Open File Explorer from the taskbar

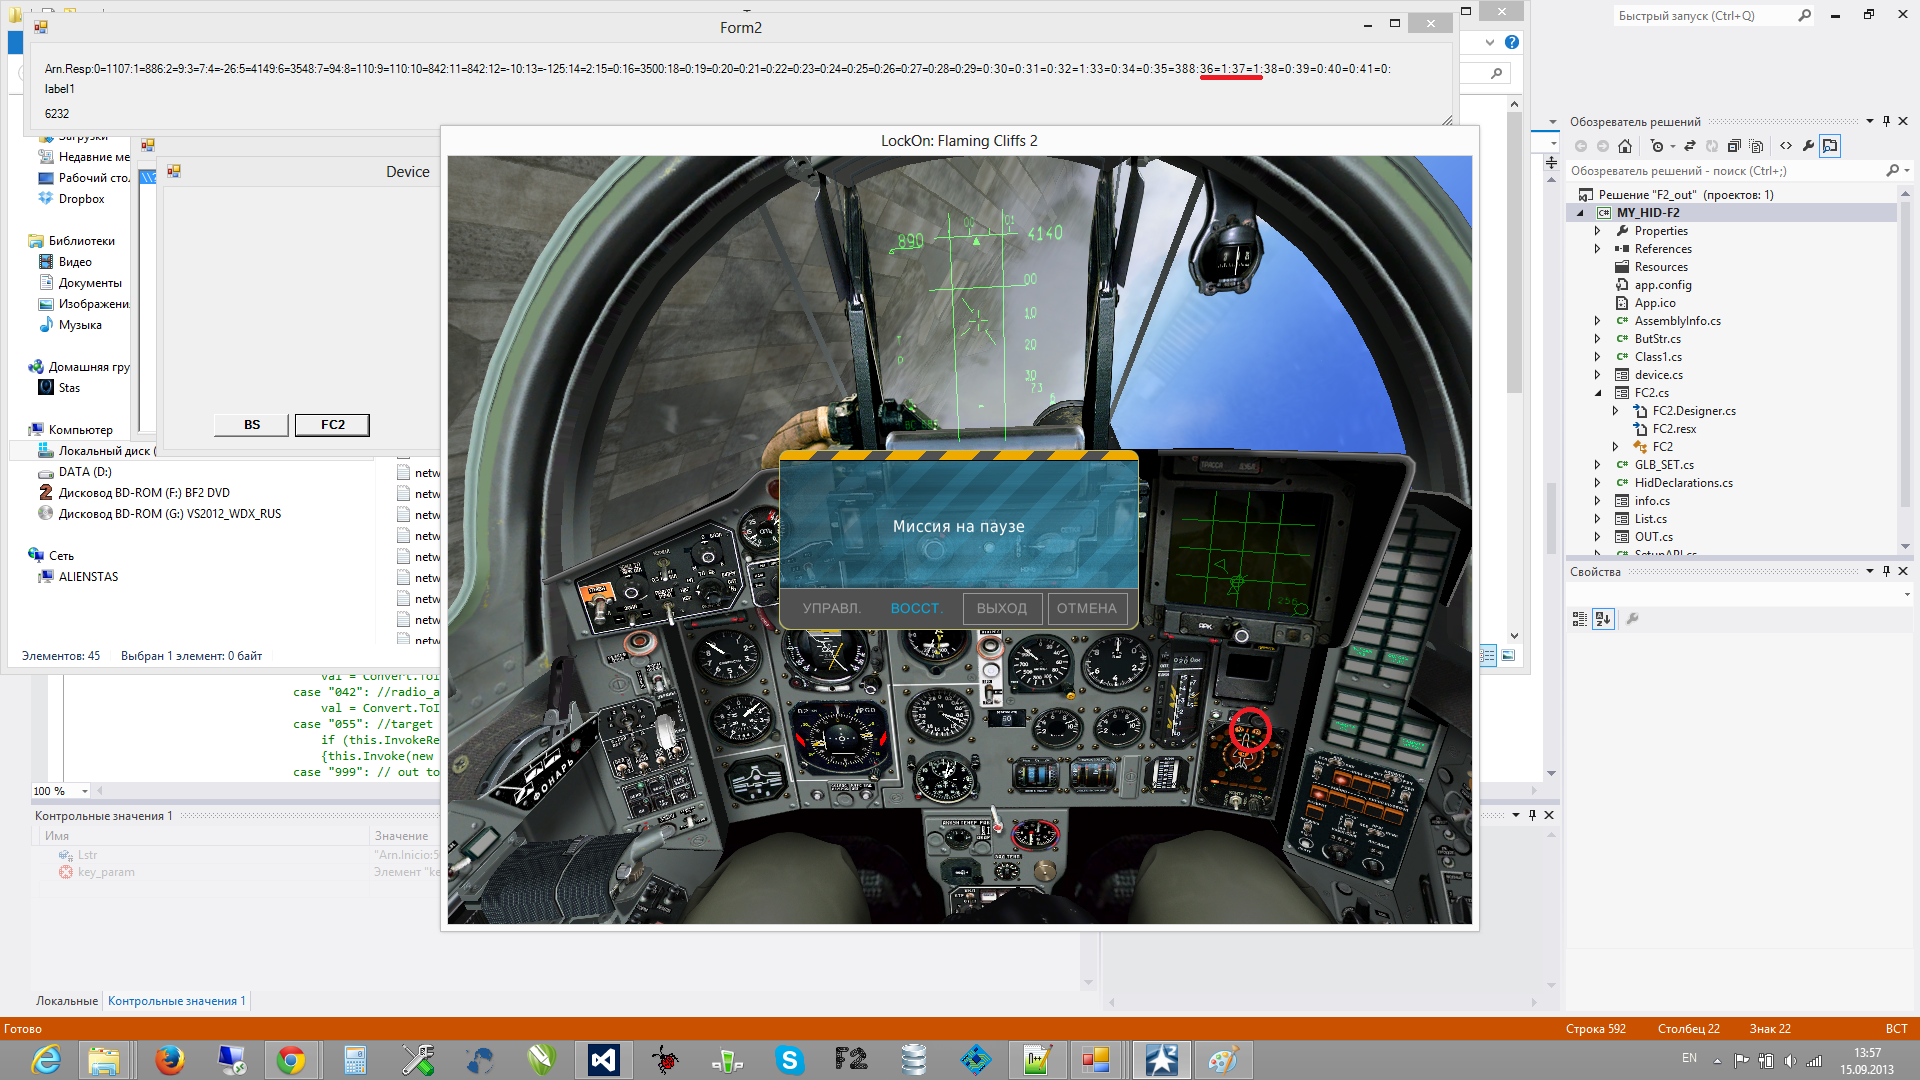104,1060
